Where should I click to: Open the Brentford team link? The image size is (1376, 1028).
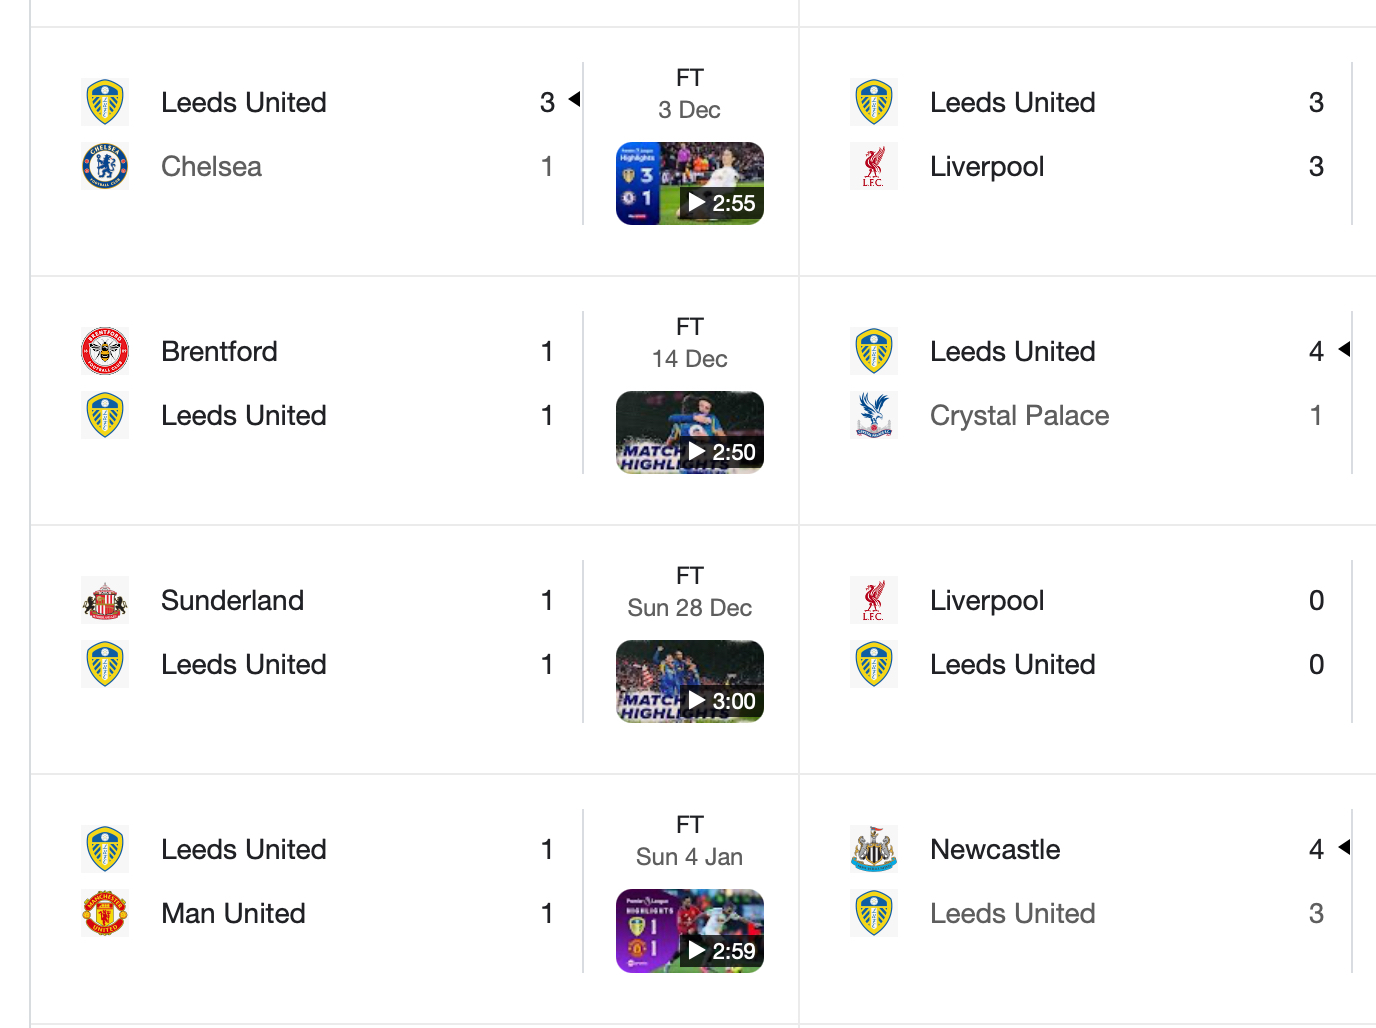tap(219, 352)
